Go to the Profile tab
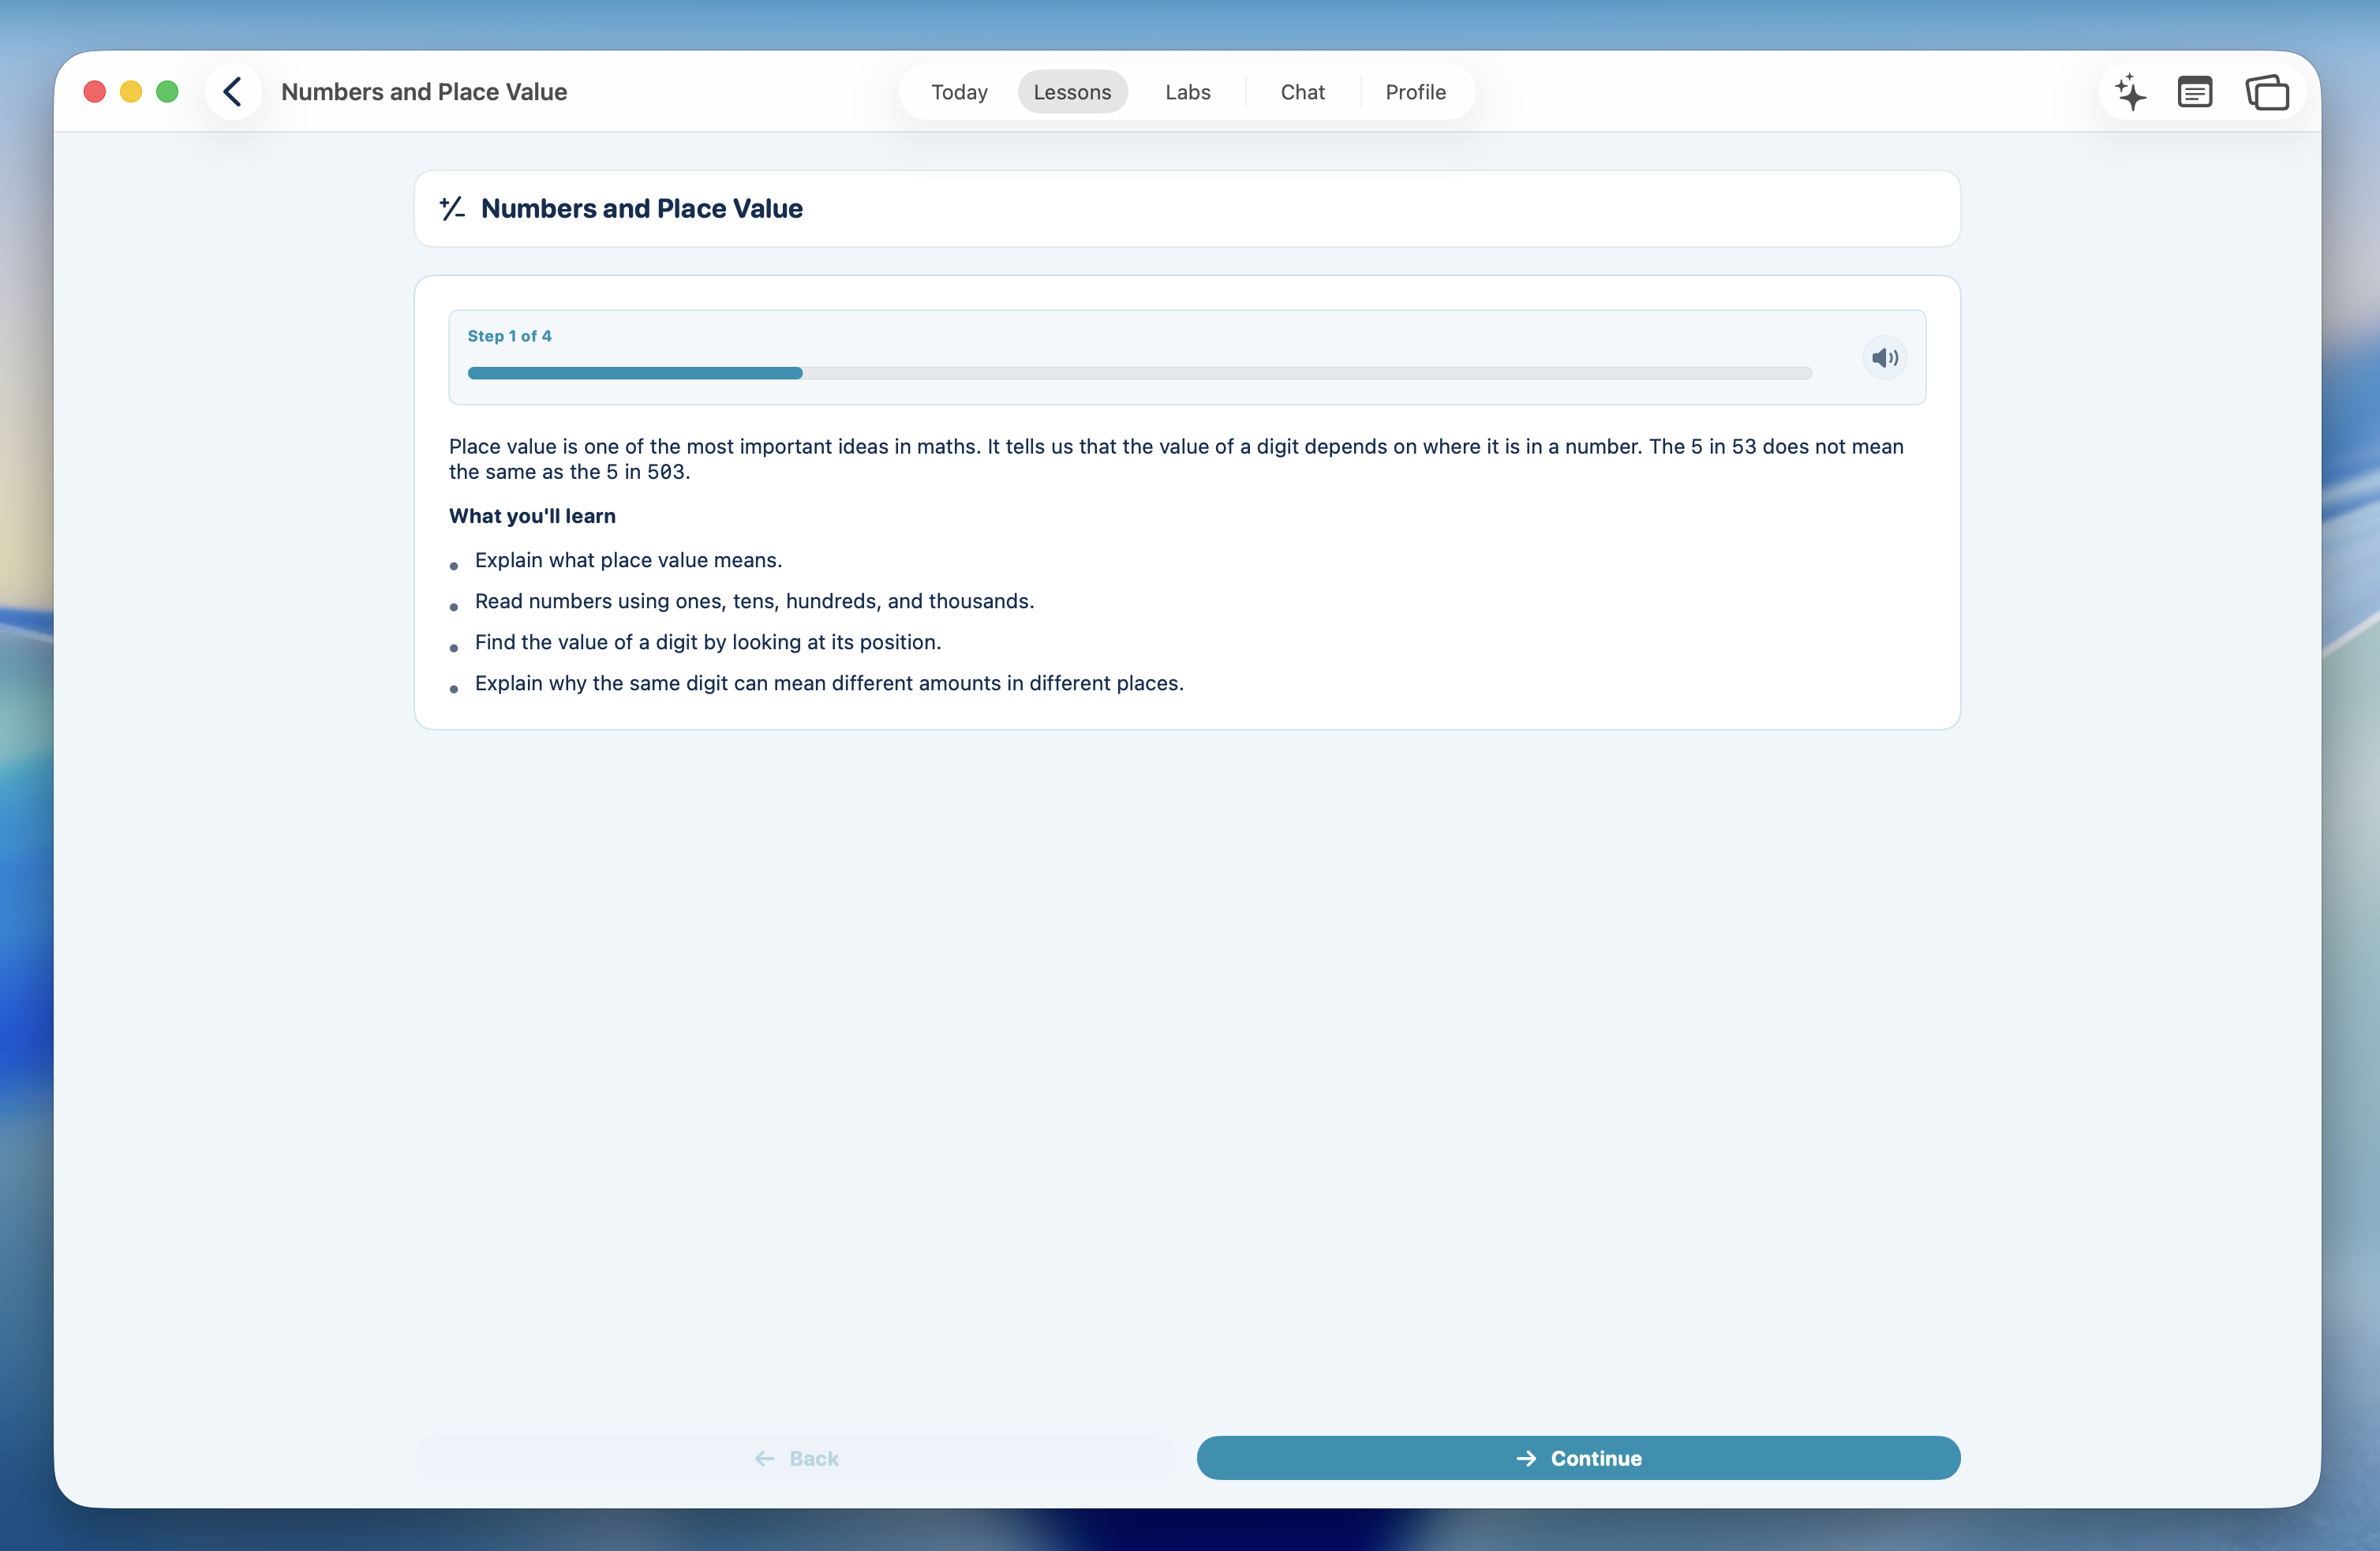The image size is (2380, 1551). [1415, 92]
